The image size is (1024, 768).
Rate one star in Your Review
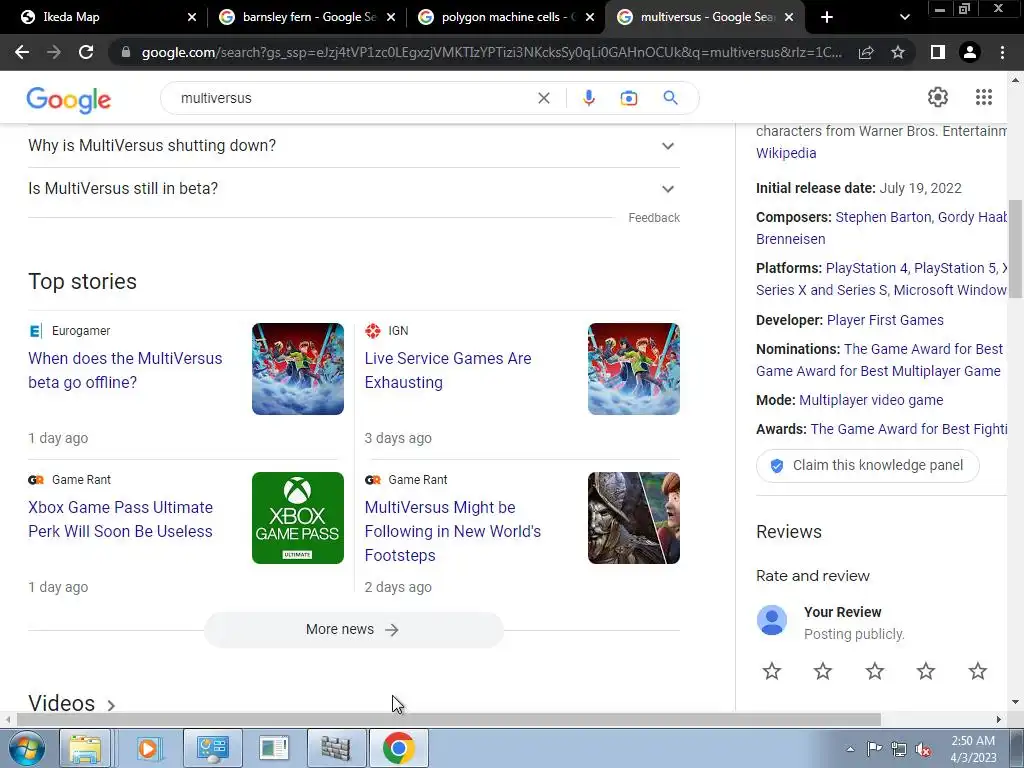pyautogui.click(x=772, y=671)
